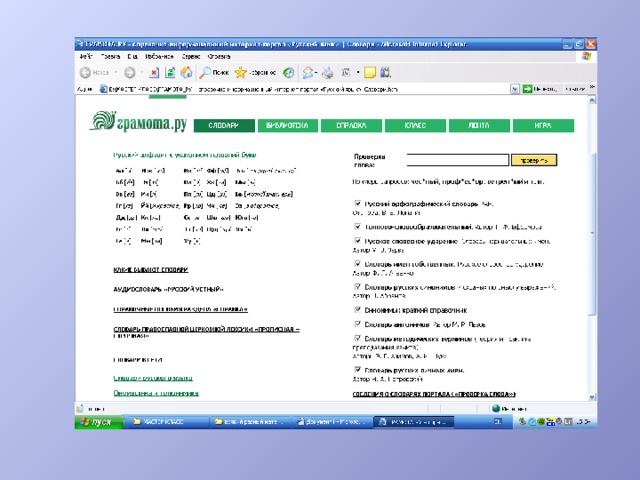Screen dimensions: 640x480
Task: Click the page scrollbar up arrow
Action: [592, 100]
